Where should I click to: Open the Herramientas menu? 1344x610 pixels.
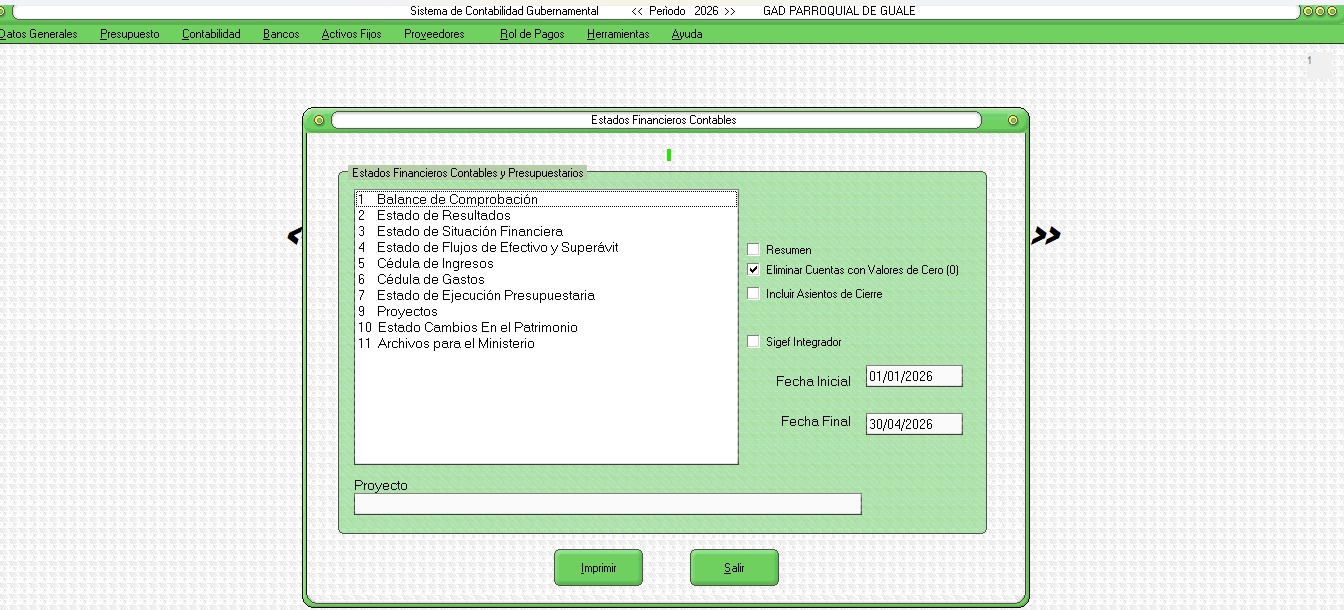coord(617,34)
